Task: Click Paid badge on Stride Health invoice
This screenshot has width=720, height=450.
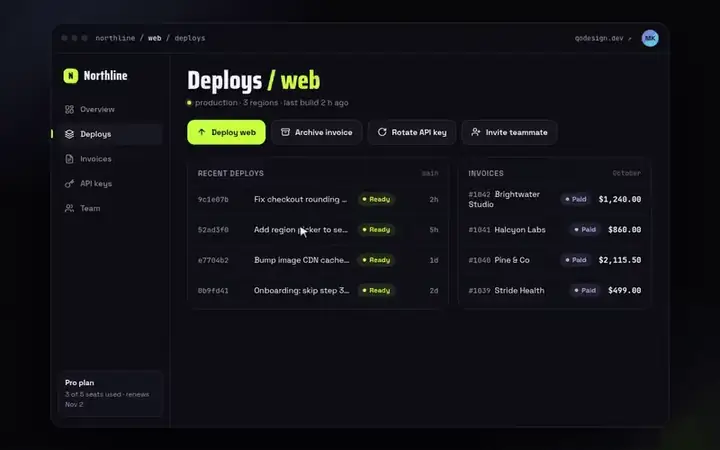Action: pyautogui.click(x=585, y=290)
